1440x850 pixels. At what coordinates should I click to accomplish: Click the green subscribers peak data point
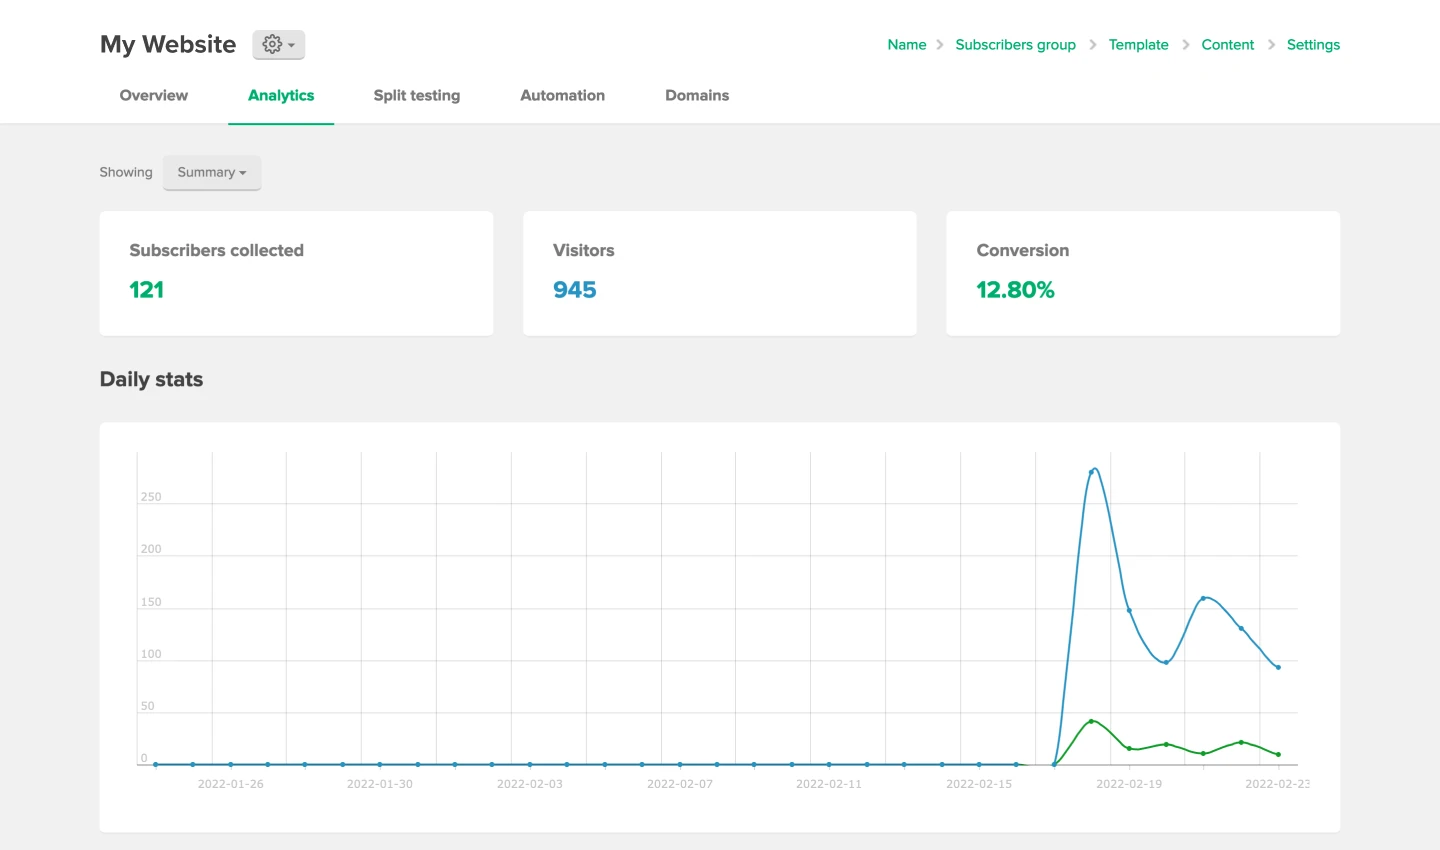[1091, 721]
